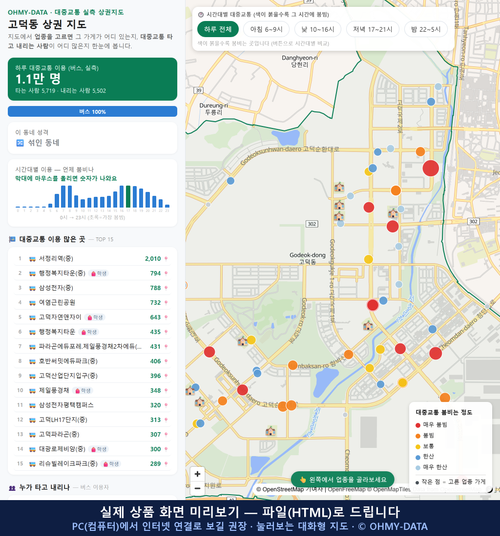Click the 학생 badge on rank 6 행정복지타운

(89, 332)
